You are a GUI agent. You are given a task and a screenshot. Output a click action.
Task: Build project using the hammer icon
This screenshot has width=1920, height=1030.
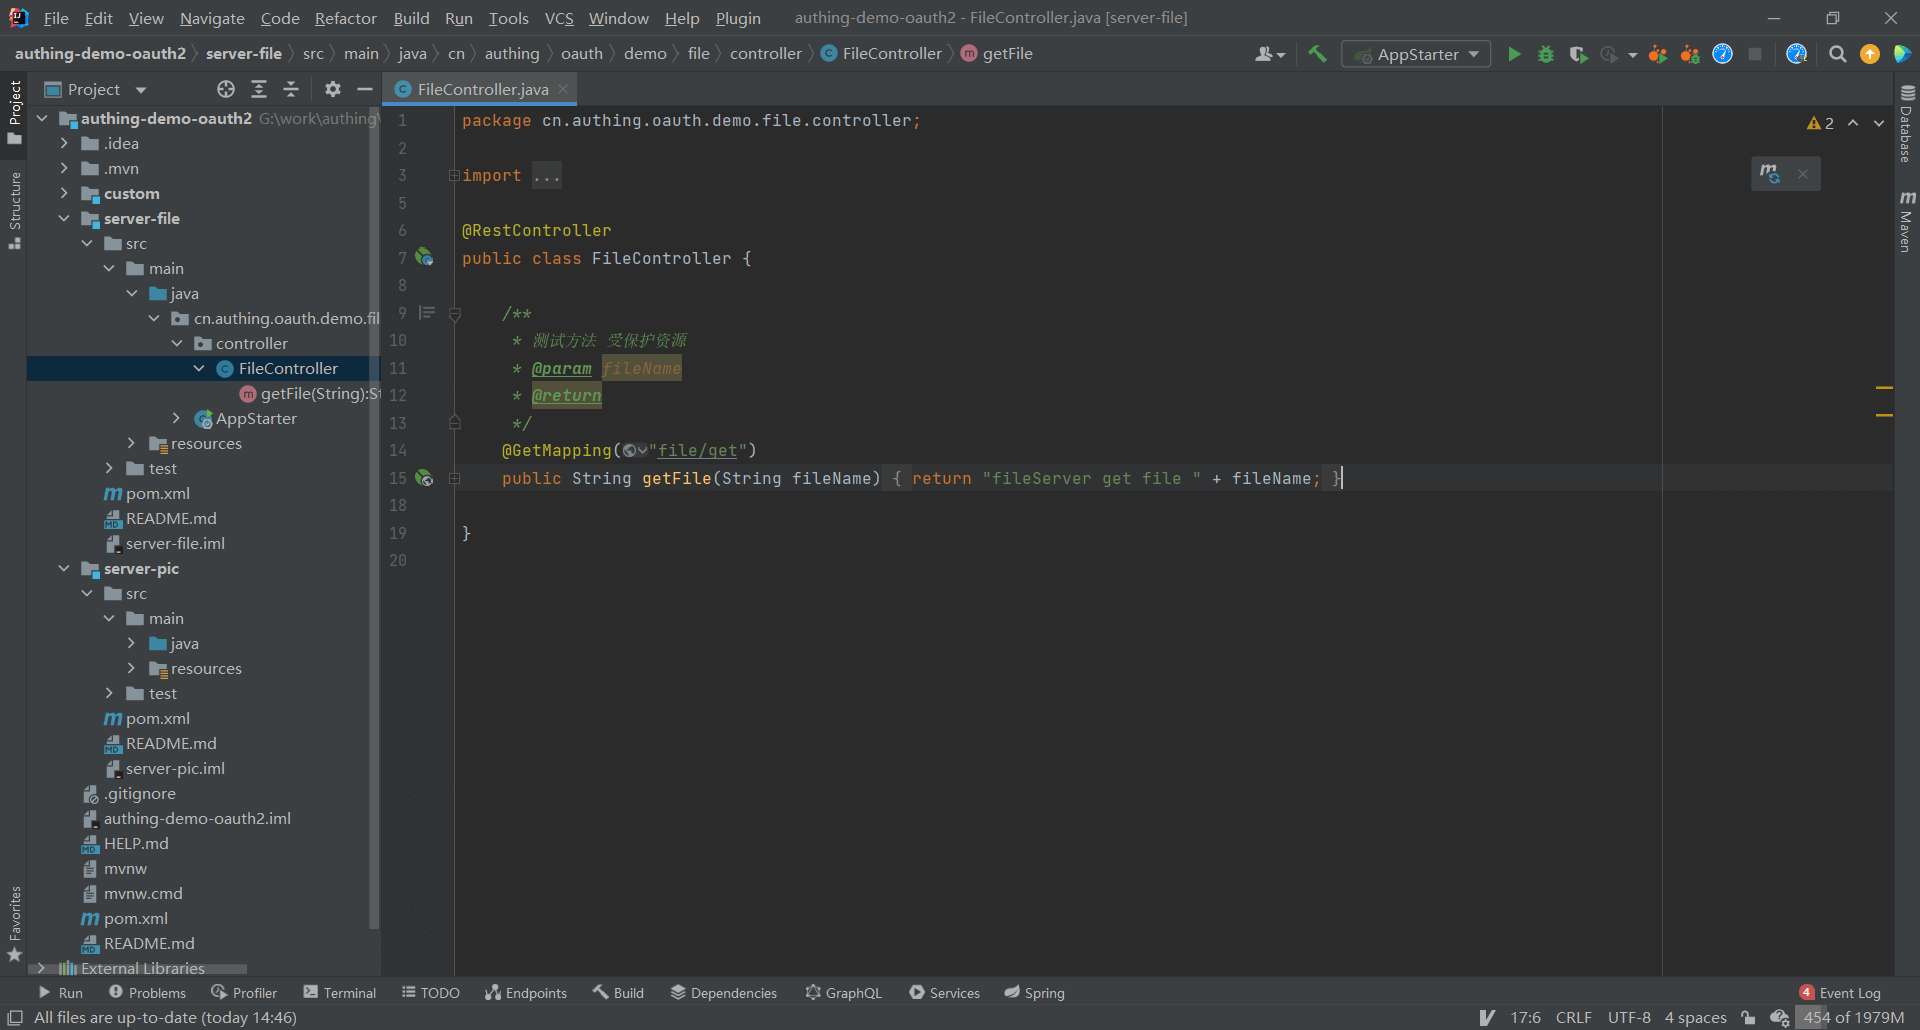[x=1317, y=54]
